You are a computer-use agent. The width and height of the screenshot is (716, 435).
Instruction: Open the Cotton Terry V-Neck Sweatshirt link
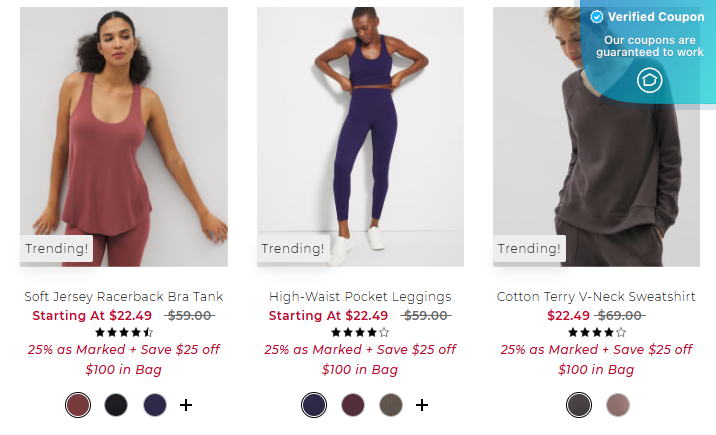[596, 297]
